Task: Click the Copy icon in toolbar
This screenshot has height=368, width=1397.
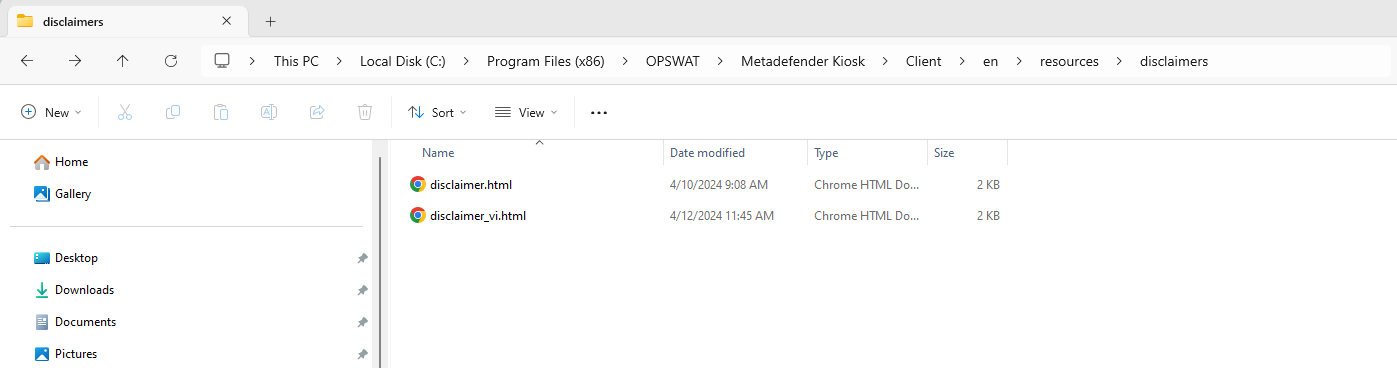Action: click(173, 113)
